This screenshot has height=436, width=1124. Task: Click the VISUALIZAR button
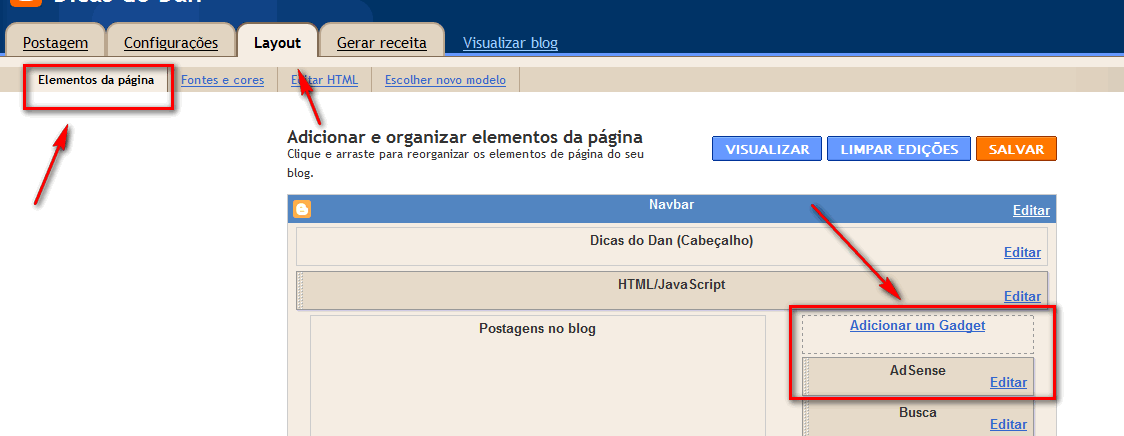point(768,149)
